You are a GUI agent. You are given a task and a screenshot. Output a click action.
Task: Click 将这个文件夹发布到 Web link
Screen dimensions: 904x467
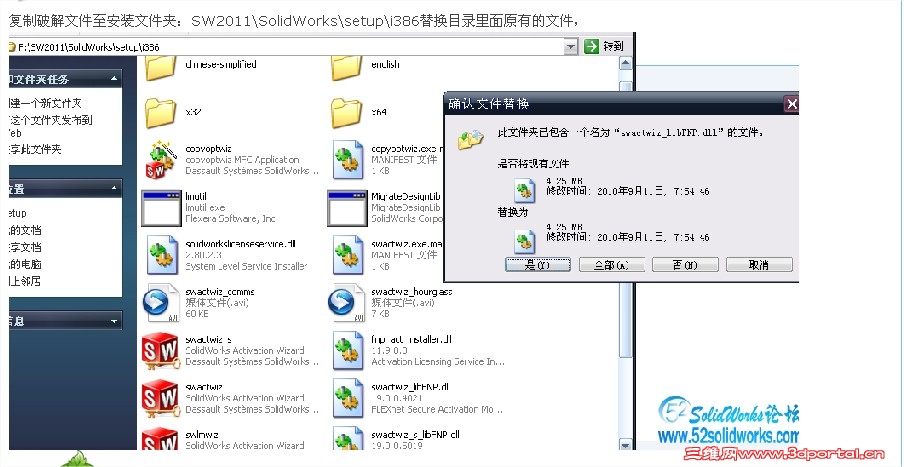click(x=51, y=126)
